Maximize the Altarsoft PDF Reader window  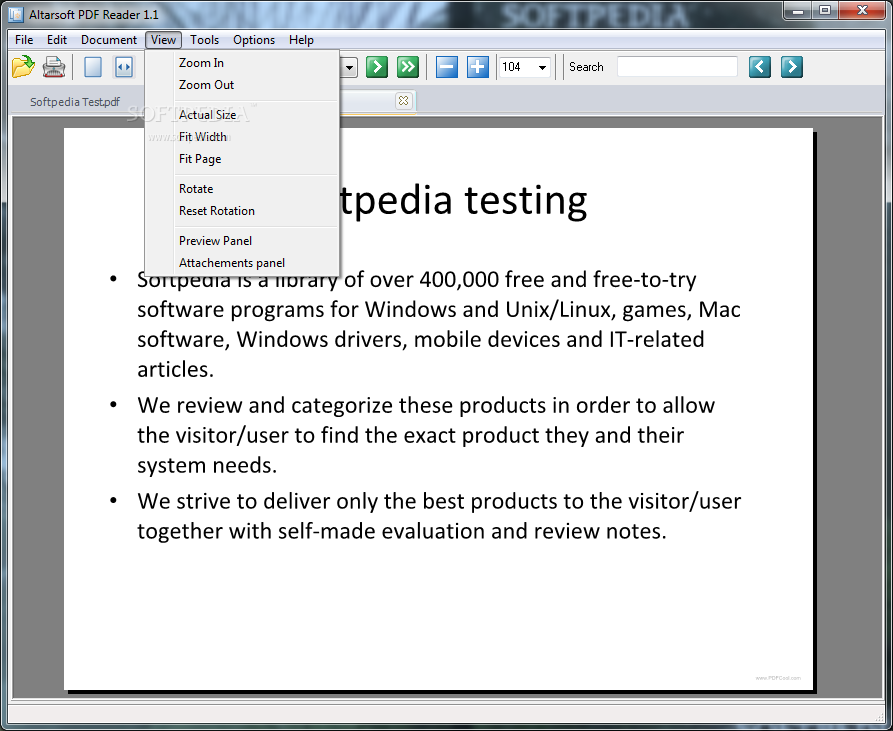tap(825, 10)
